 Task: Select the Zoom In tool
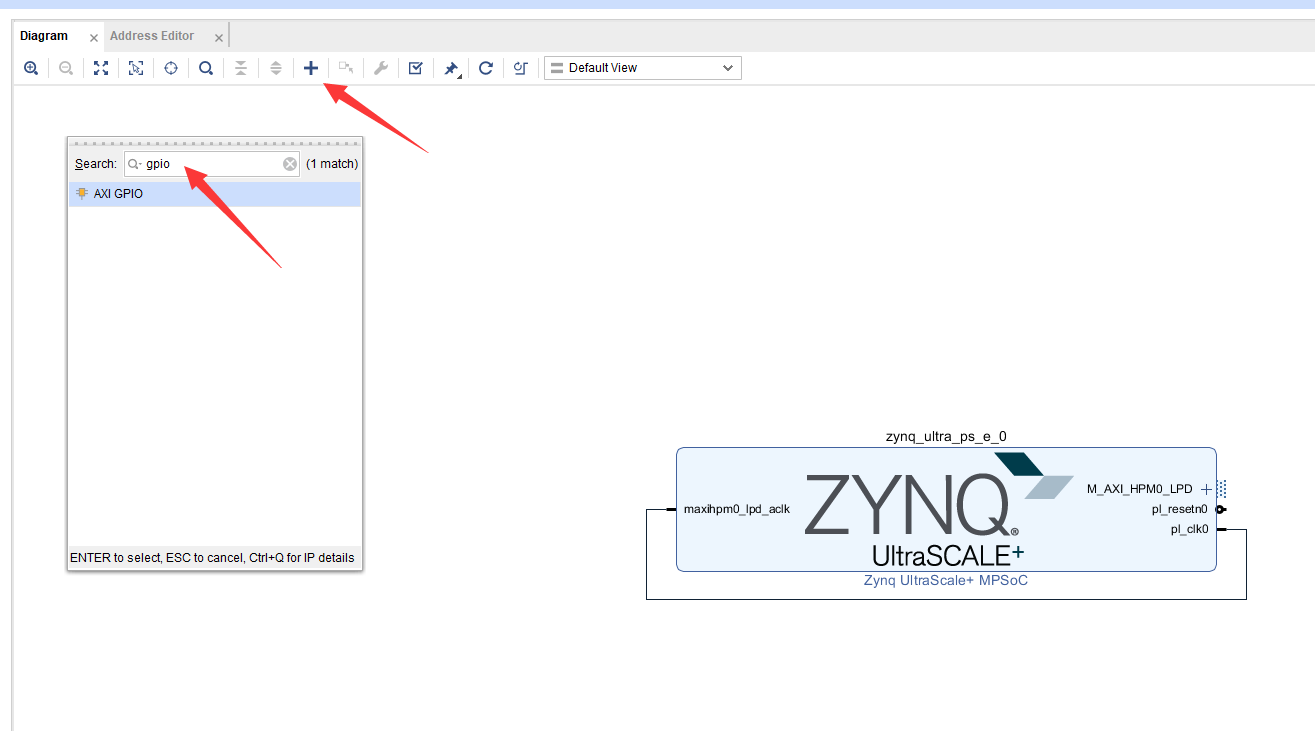pyautogui.click(x=30, y=67)
